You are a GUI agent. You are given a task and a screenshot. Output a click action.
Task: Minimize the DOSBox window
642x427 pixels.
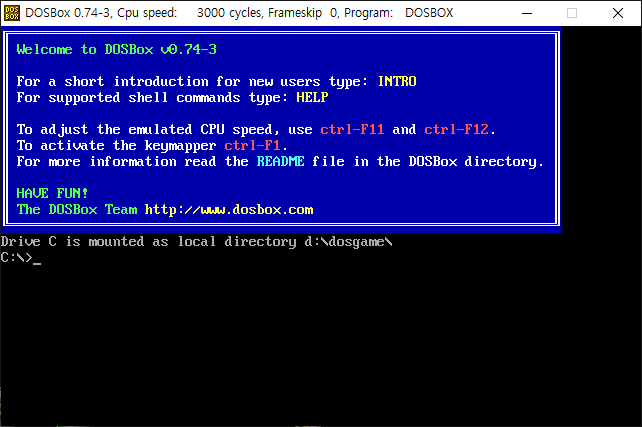527,13
